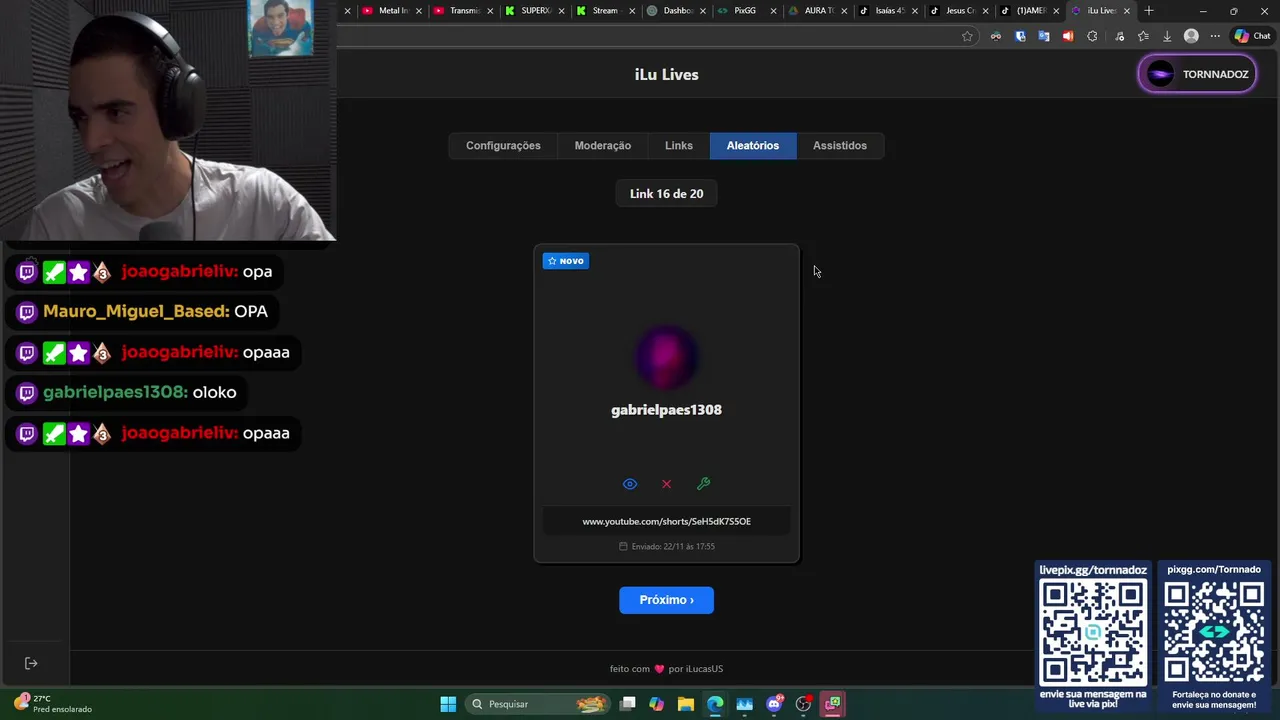1280x720 pixels.
Task: Open the Configurações tab
Action: pyautogui.click(x=503, y=146)
